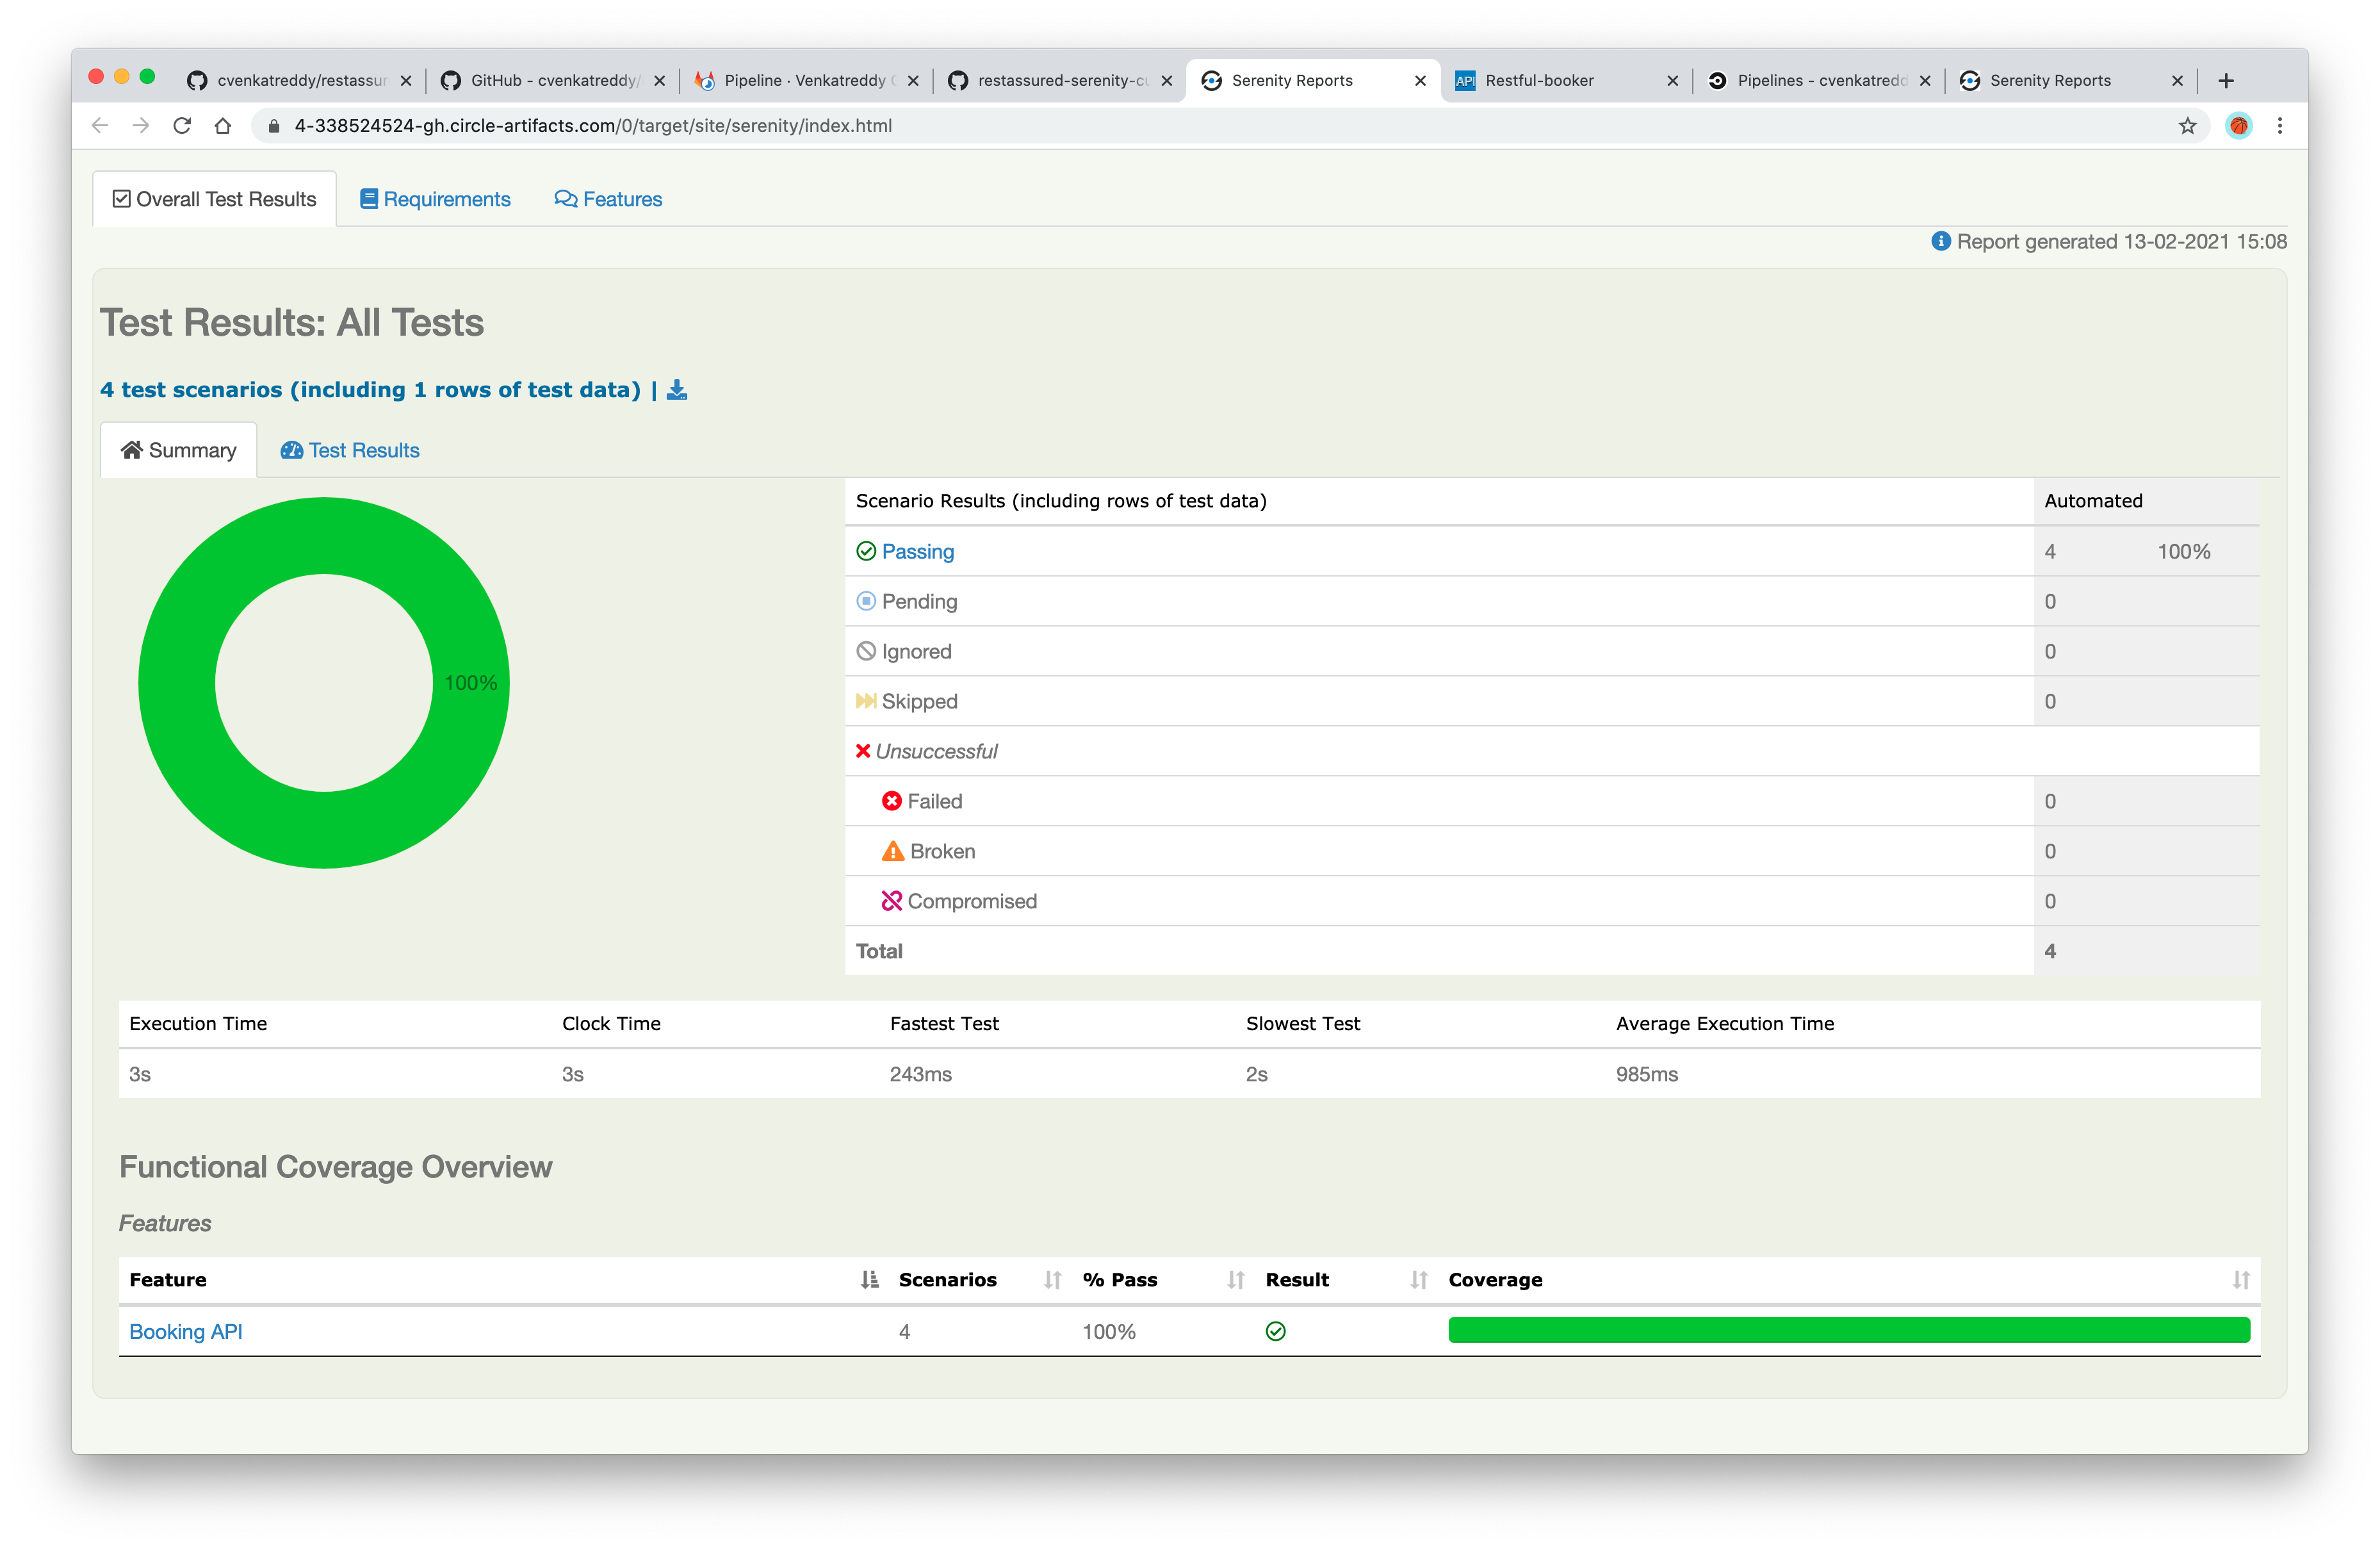Click the Passing results link
2380x1549 pixels.
(918, 551)
